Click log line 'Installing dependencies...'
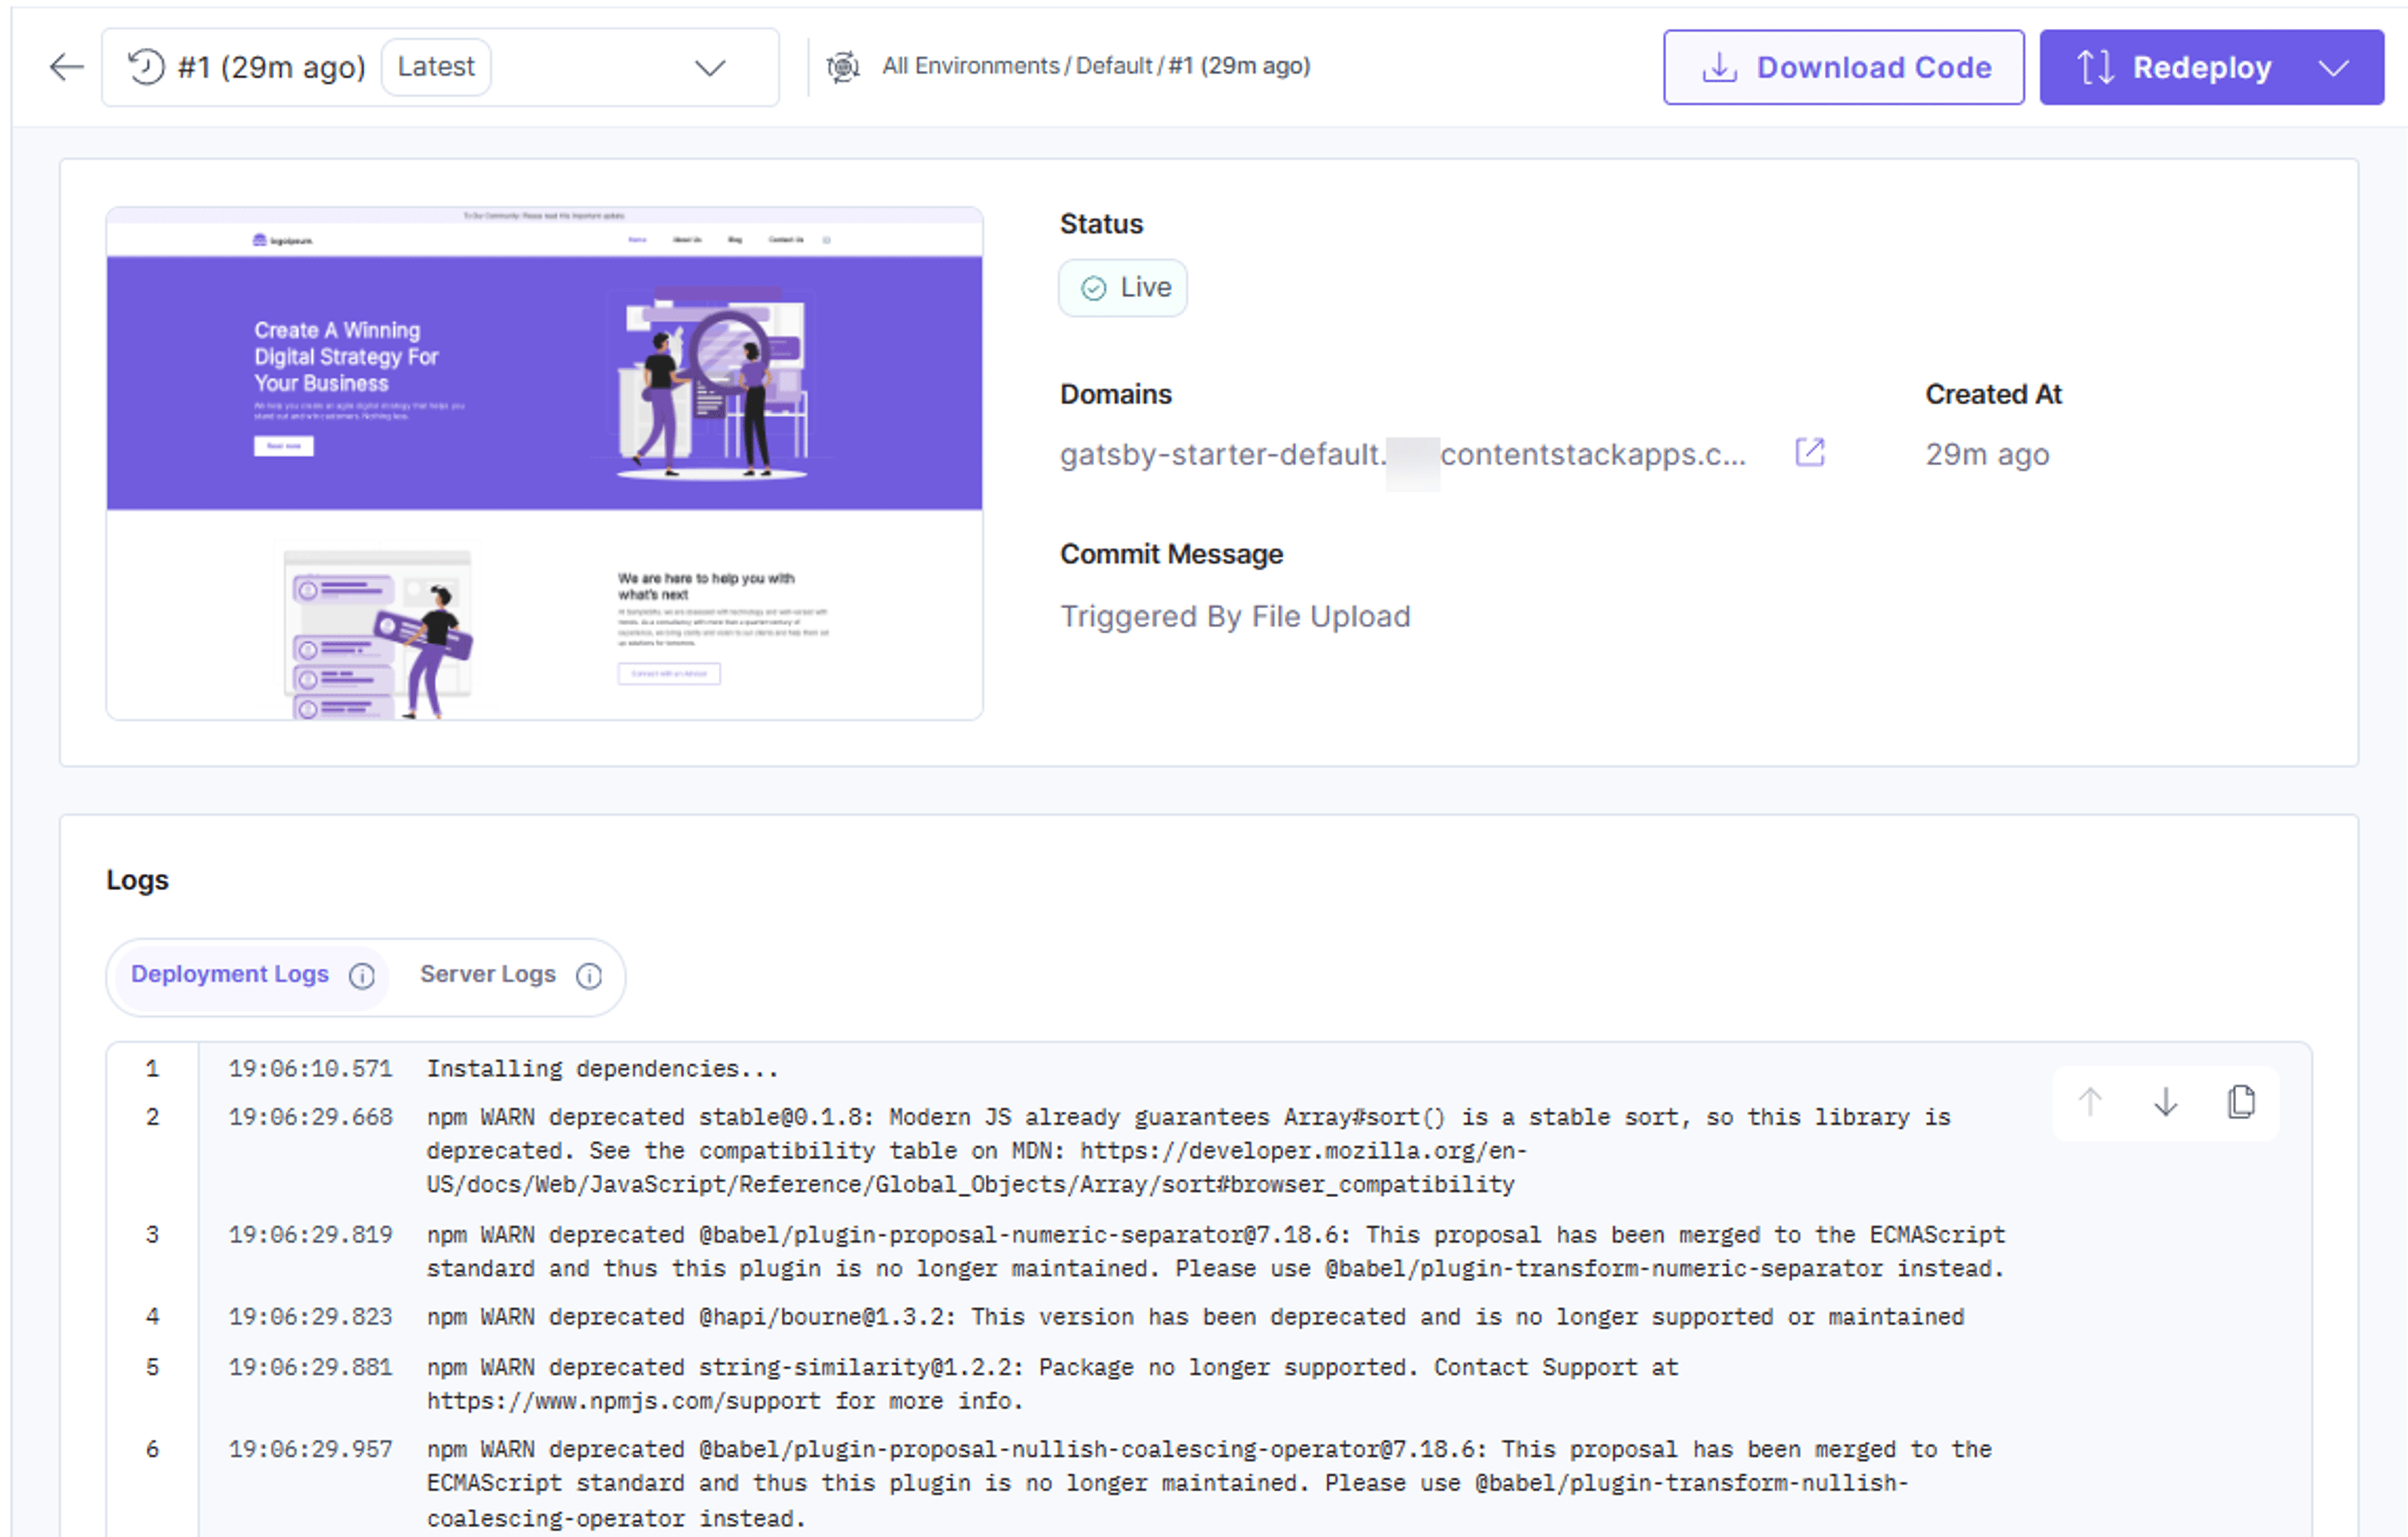The image size is (2408, 1537). pyautogui.click(x=603, y=1068)
